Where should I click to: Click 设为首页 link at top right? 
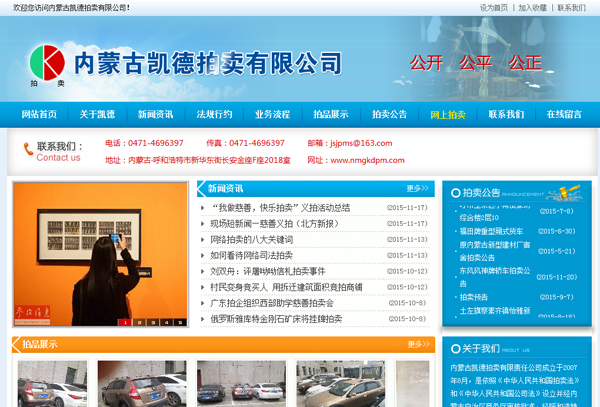click(495, 7)
